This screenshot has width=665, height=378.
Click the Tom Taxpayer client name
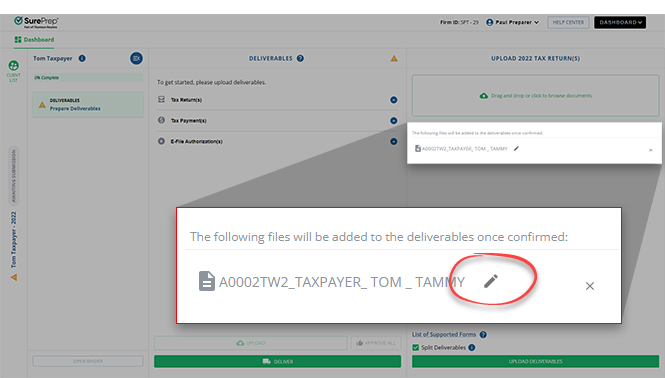53,59
